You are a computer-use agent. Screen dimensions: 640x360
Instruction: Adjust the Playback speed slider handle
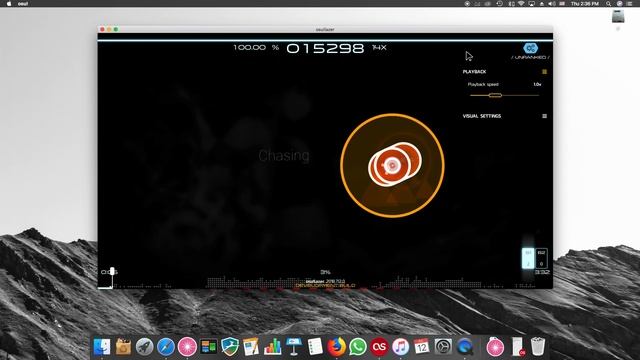[x=495, y=95]
